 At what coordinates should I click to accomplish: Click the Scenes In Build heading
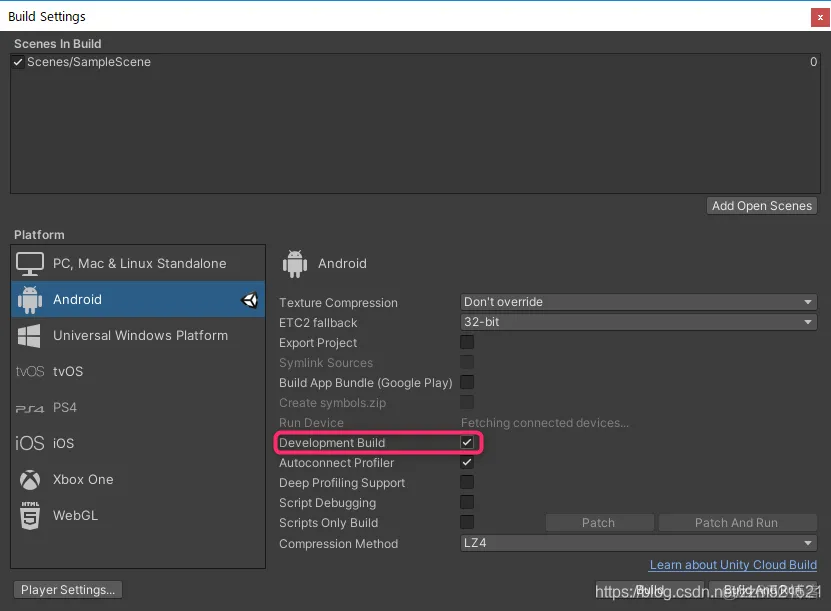(x=58, y=44)
